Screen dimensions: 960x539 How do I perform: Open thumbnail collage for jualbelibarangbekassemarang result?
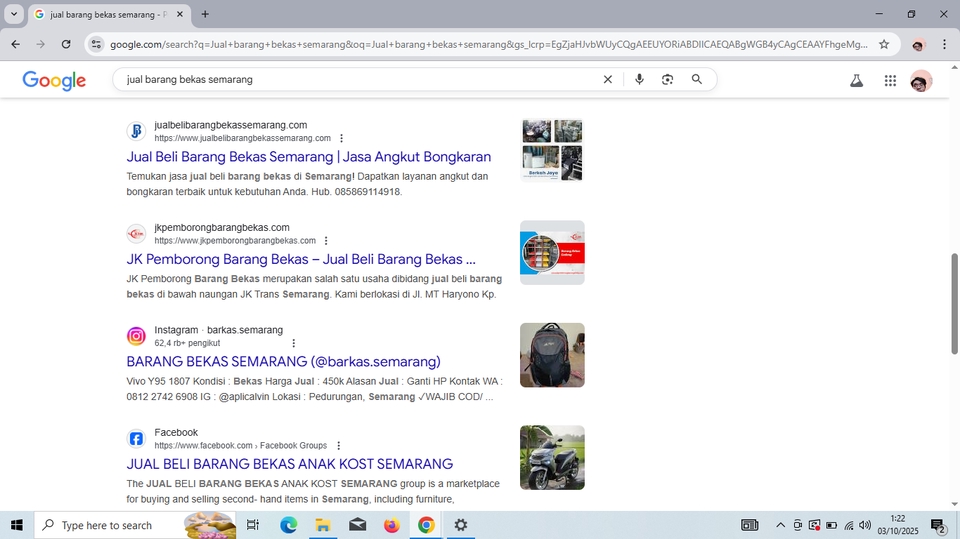pos(552,150)
